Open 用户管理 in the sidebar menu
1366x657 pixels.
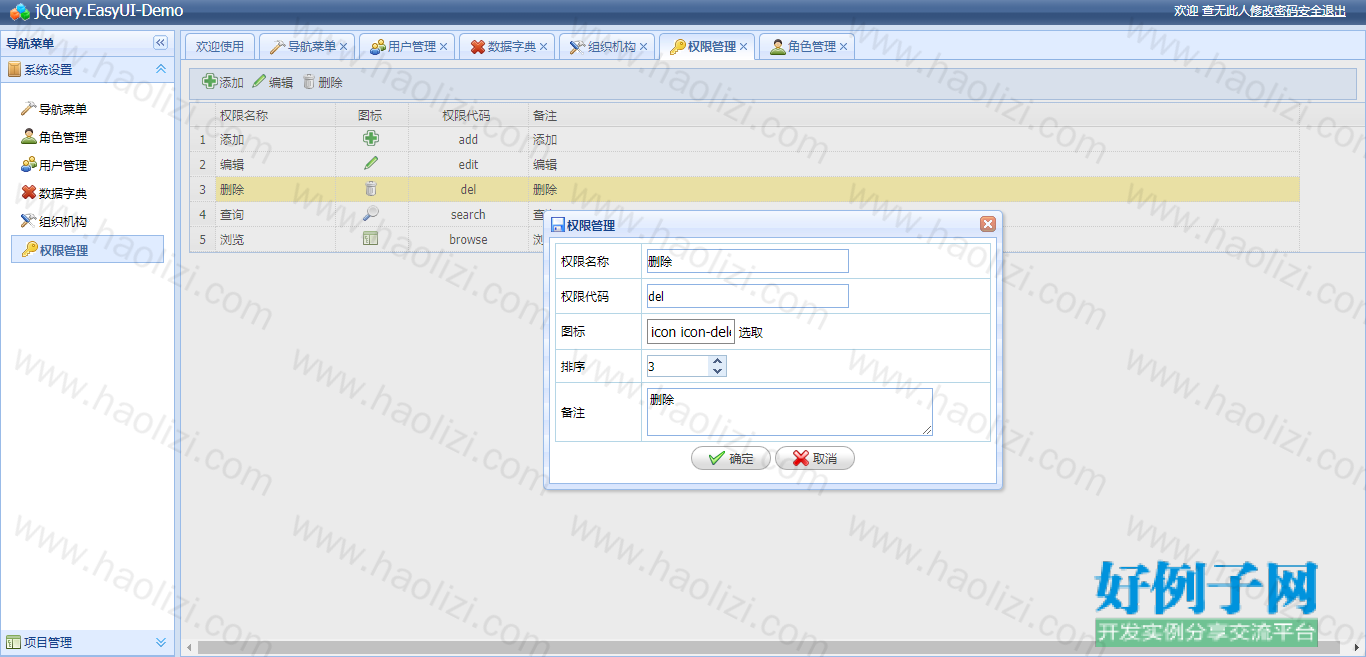click(x=63, y=165)
